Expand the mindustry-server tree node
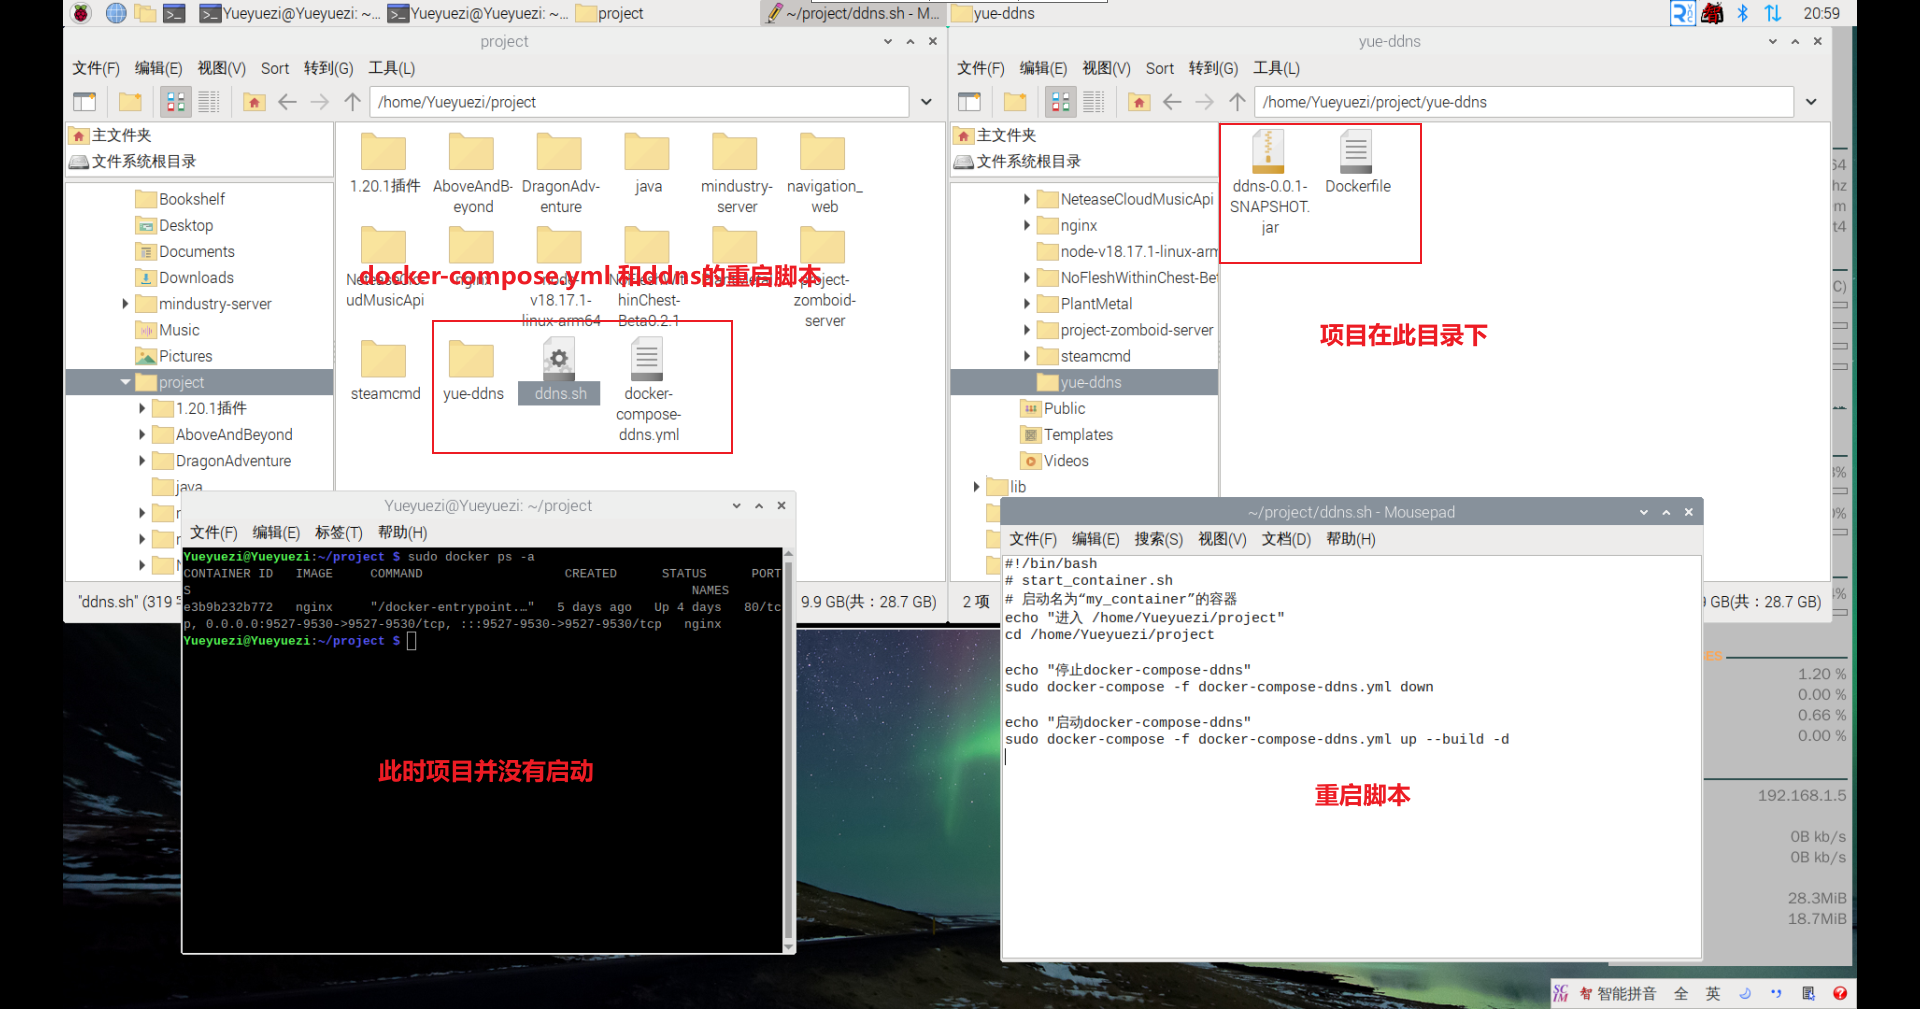Image resolution: width=1920 pixels, height=1009 pixels. click(x=125, y=304)
